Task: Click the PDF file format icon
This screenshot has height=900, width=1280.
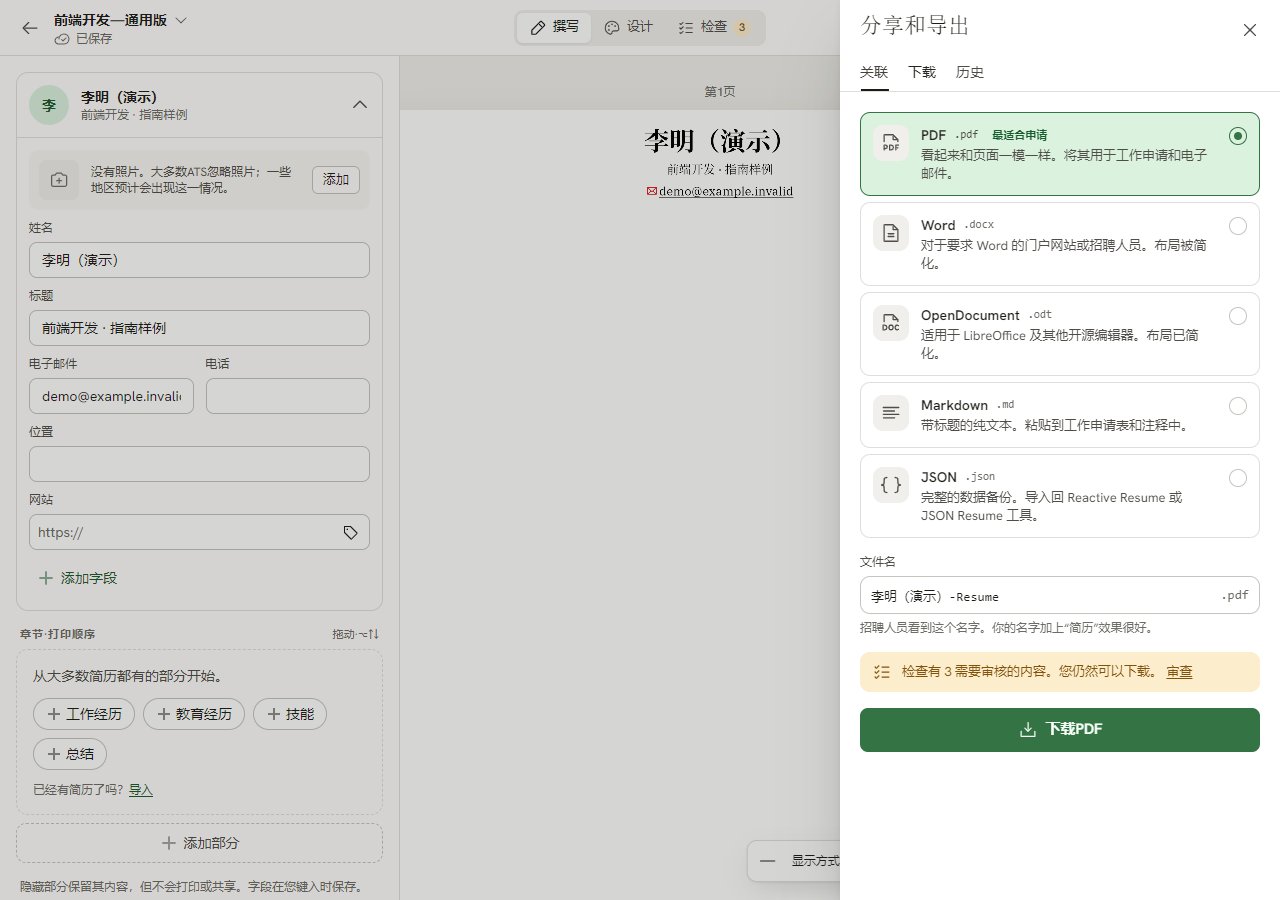Action: click(x=891, y=143)
